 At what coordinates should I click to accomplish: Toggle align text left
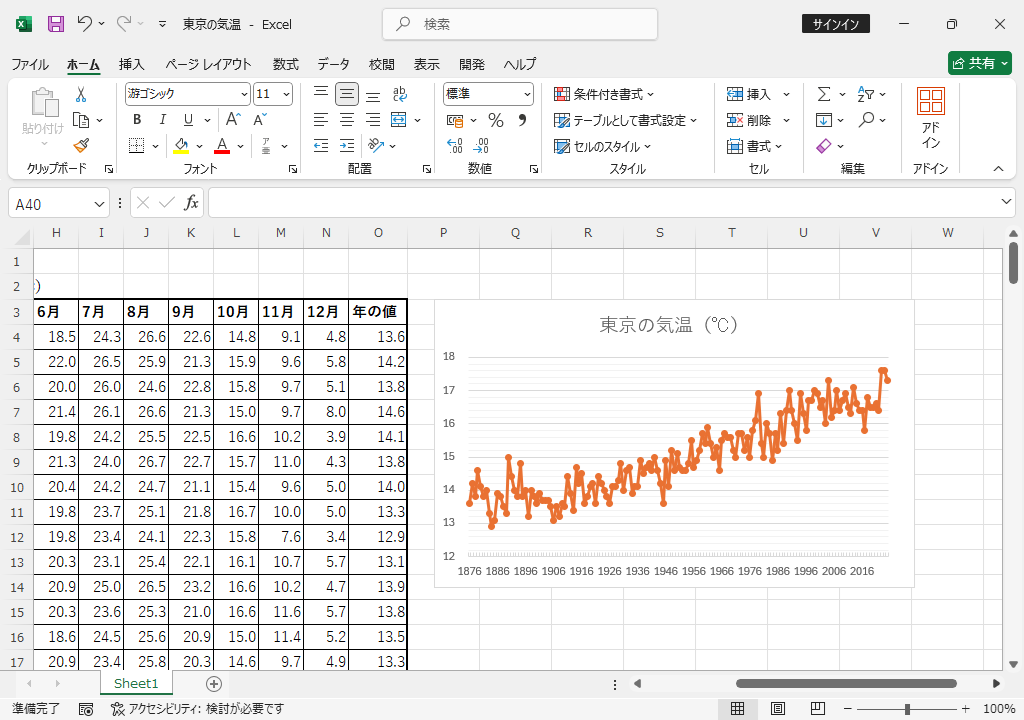321,120
